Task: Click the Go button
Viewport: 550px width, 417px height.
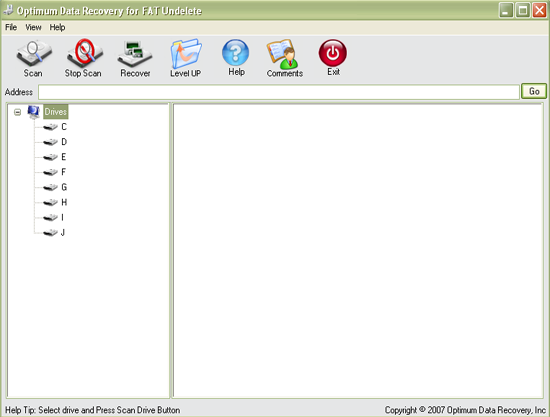Action: tap(534, 91)
